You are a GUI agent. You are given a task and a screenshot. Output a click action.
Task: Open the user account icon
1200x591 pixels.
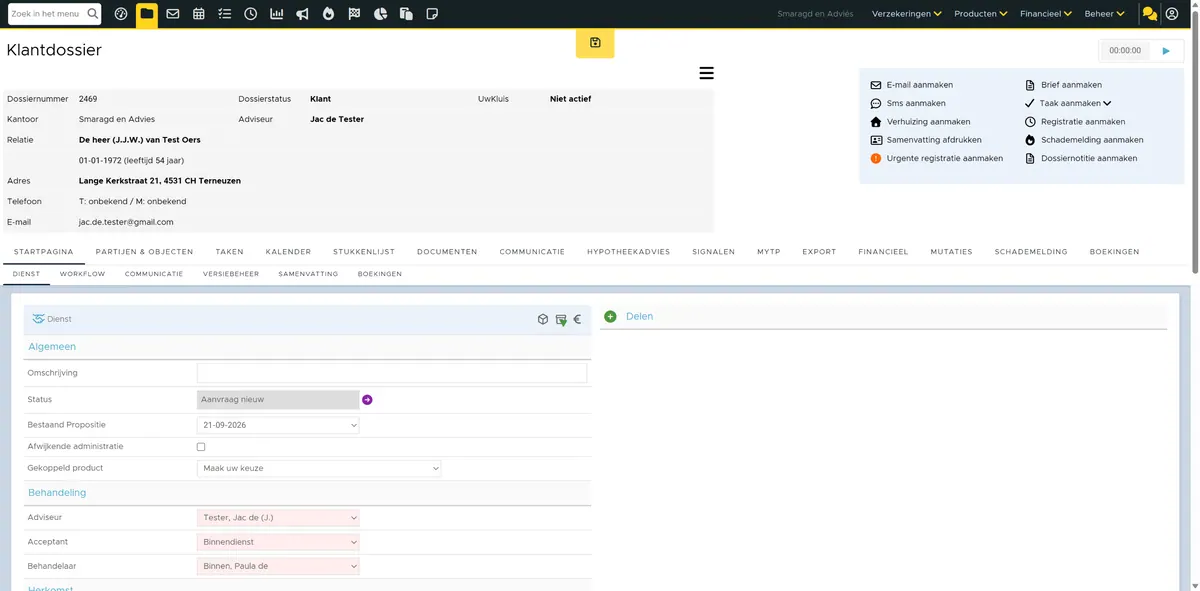coord(1172,14)
